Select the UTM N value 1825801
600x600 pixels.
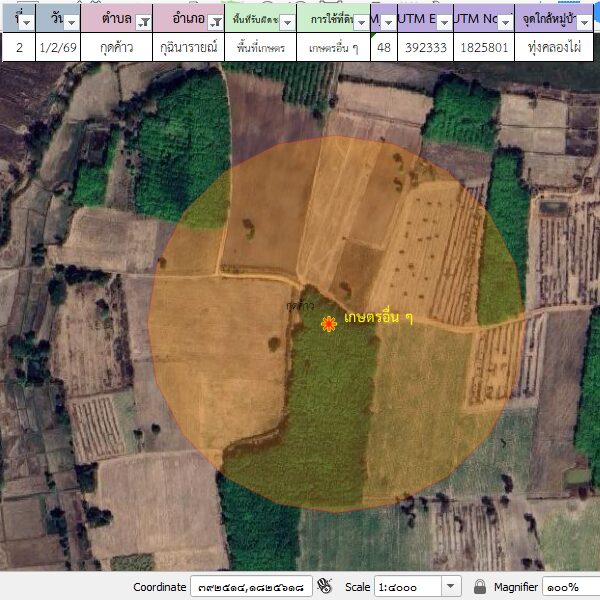(x=482, y=47)
